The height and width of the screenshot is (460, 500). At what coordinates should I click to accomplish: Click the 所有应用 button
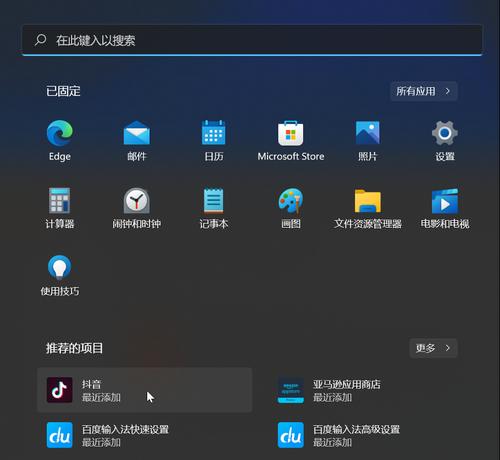point(424,91)
